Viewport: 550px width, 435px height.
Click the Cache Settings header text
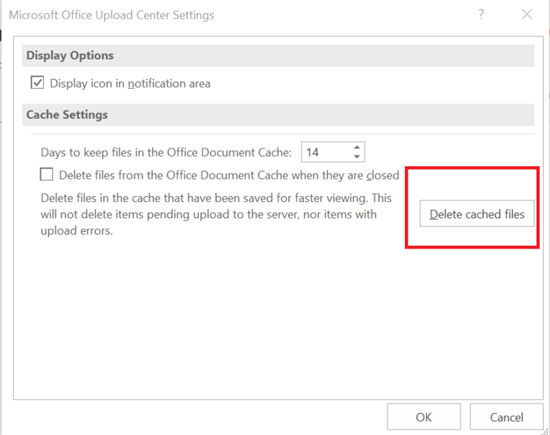pos(67,114)
